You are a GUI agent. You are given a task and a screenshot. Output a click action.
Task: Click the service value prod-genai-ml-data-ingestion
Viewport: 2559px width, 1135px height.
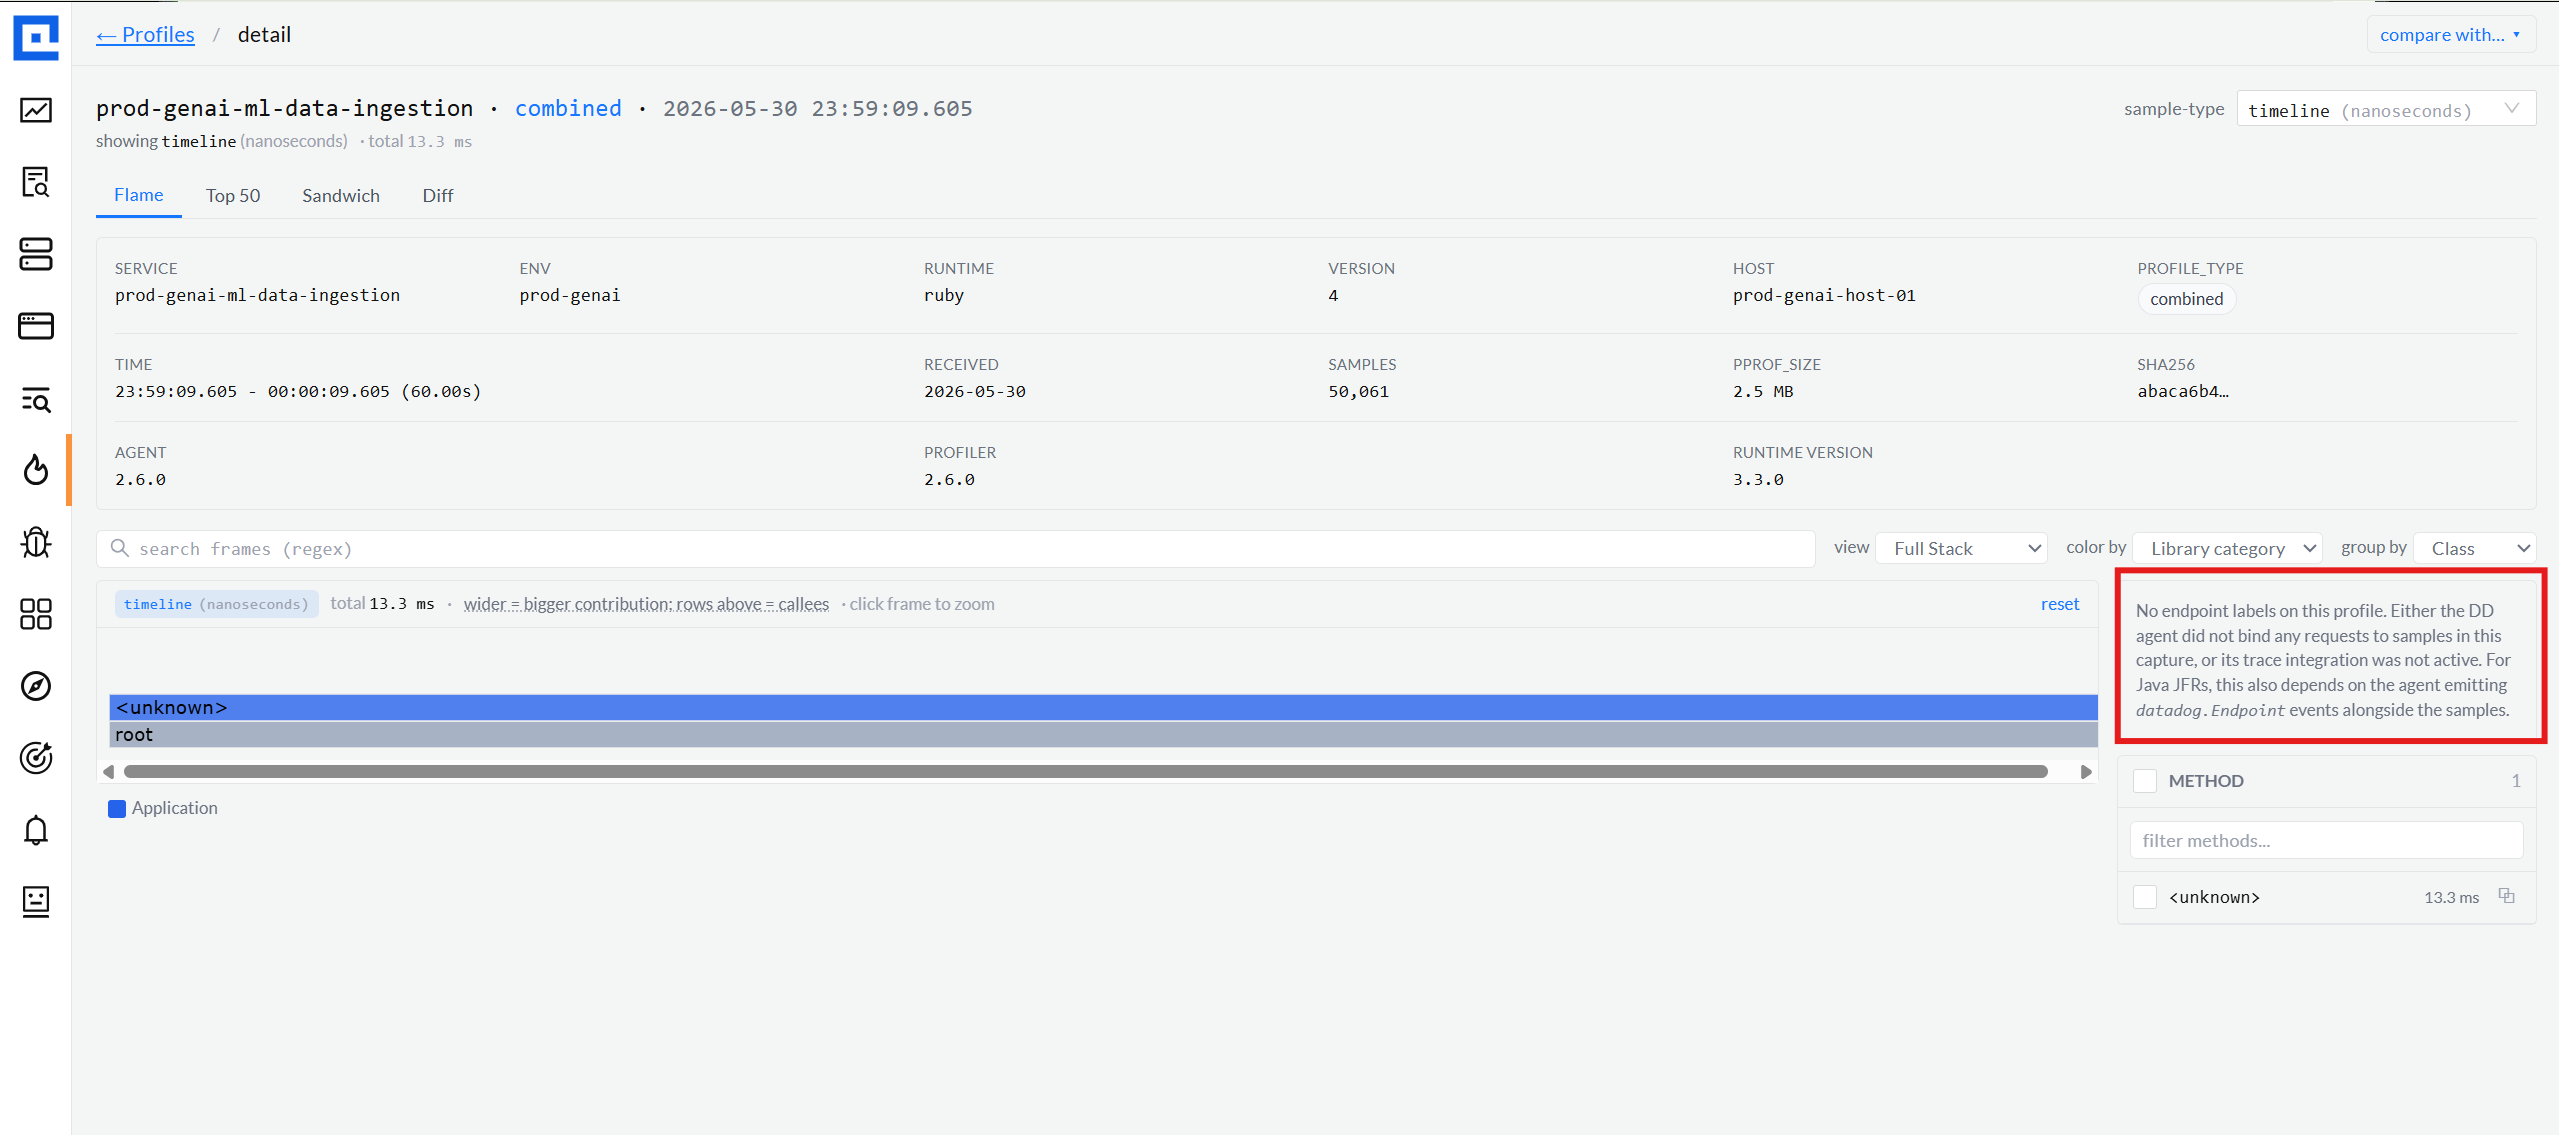257,295
